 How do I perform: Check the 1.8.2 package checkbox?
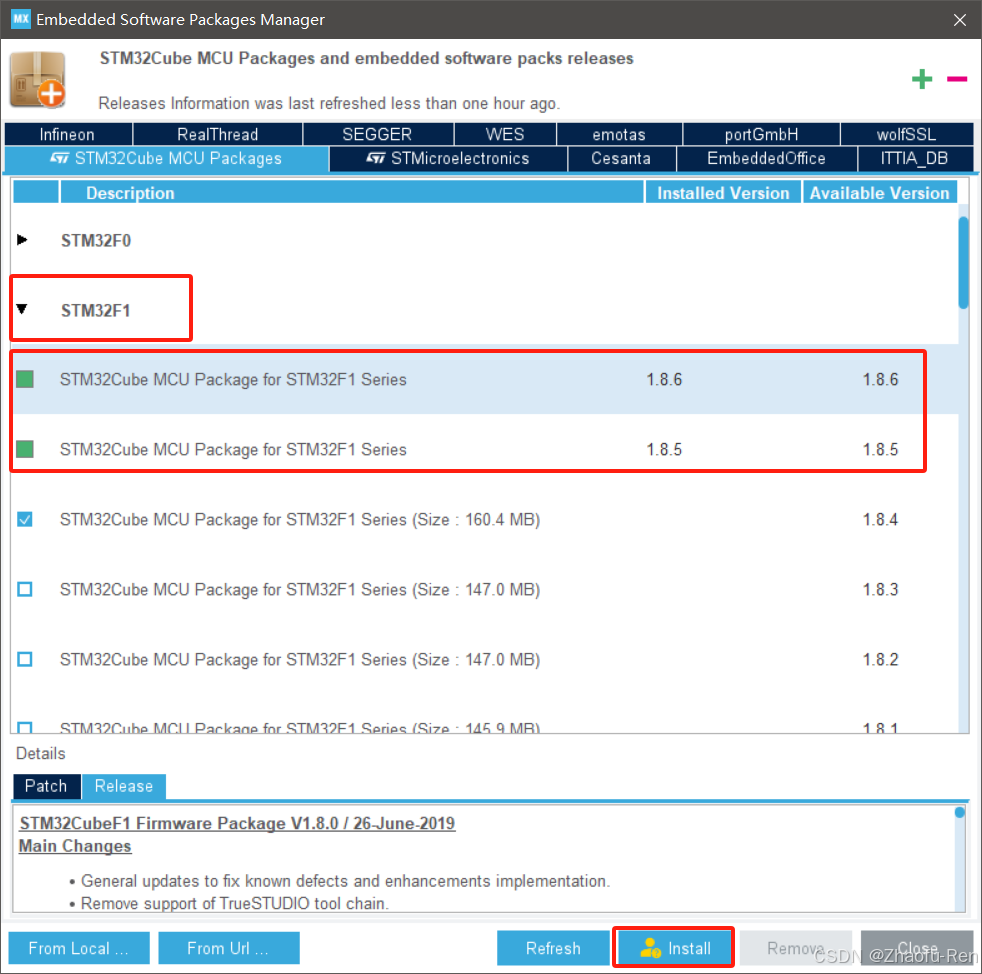point(25,660)
